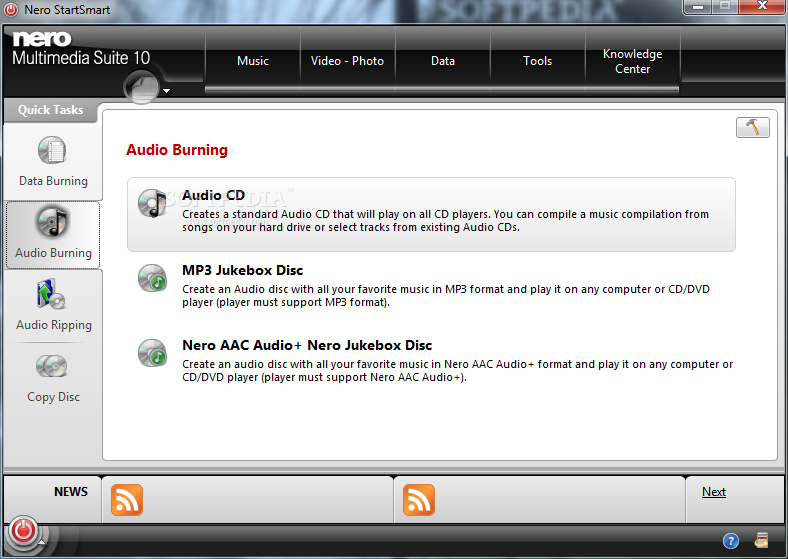This screenshot has height=559, width=788.
Task: Click the round launcher button under the Nero logo
Action: (142, 87)
